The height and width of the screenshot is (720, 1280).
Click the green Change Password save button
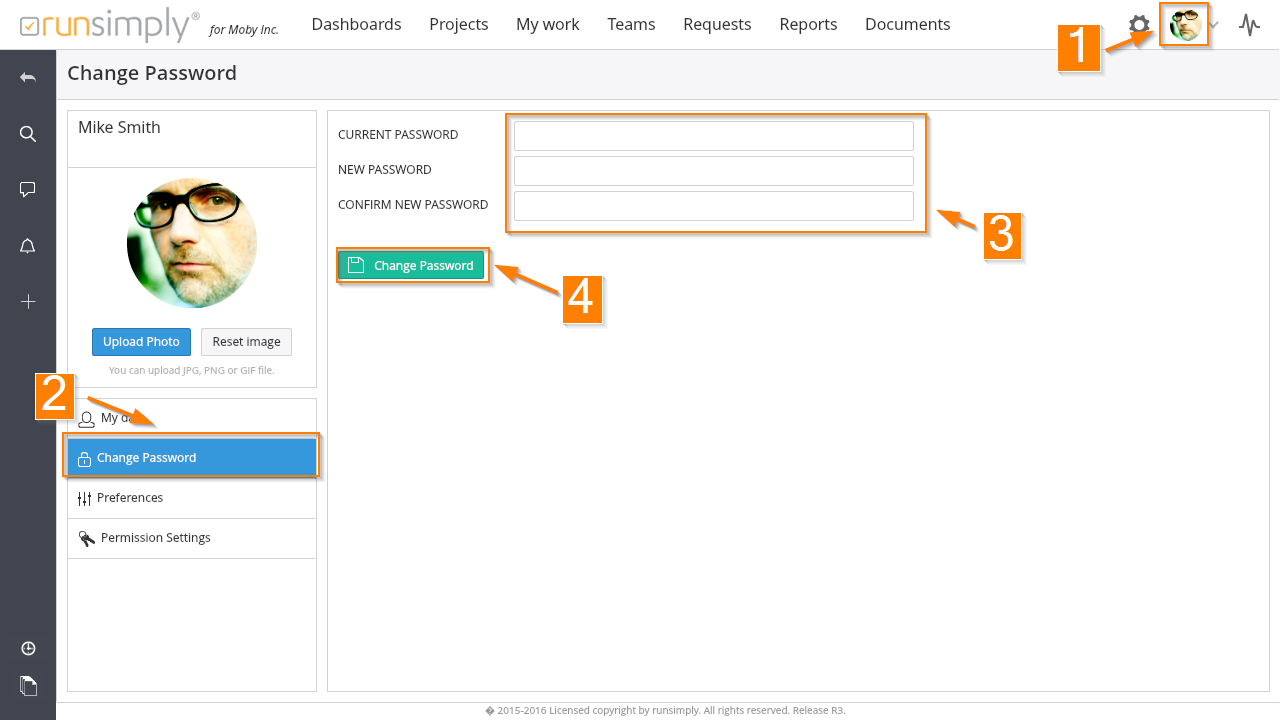point(411,265)
